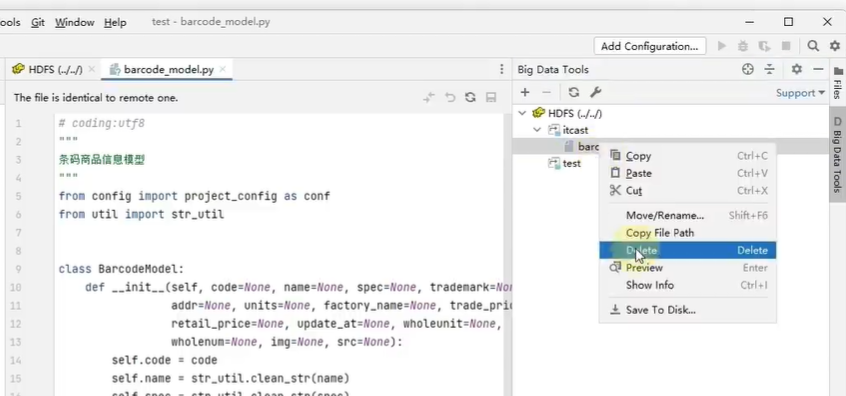Screen dimensions: 846x396
Task: Maximize the IDE window
Action: (788, 22)
